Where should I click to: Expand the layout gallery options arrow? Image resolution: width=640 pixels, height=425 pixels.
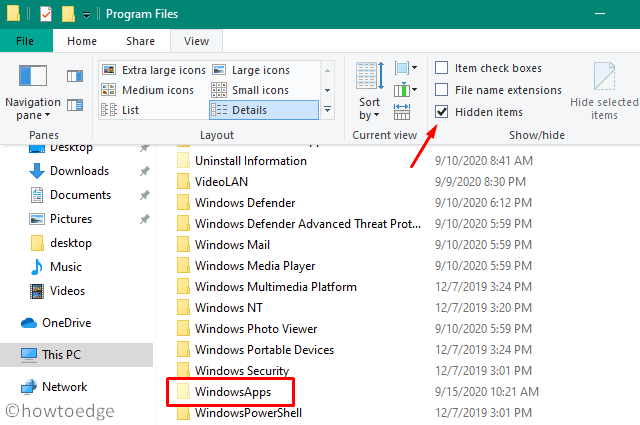click(x=327, y=110)
